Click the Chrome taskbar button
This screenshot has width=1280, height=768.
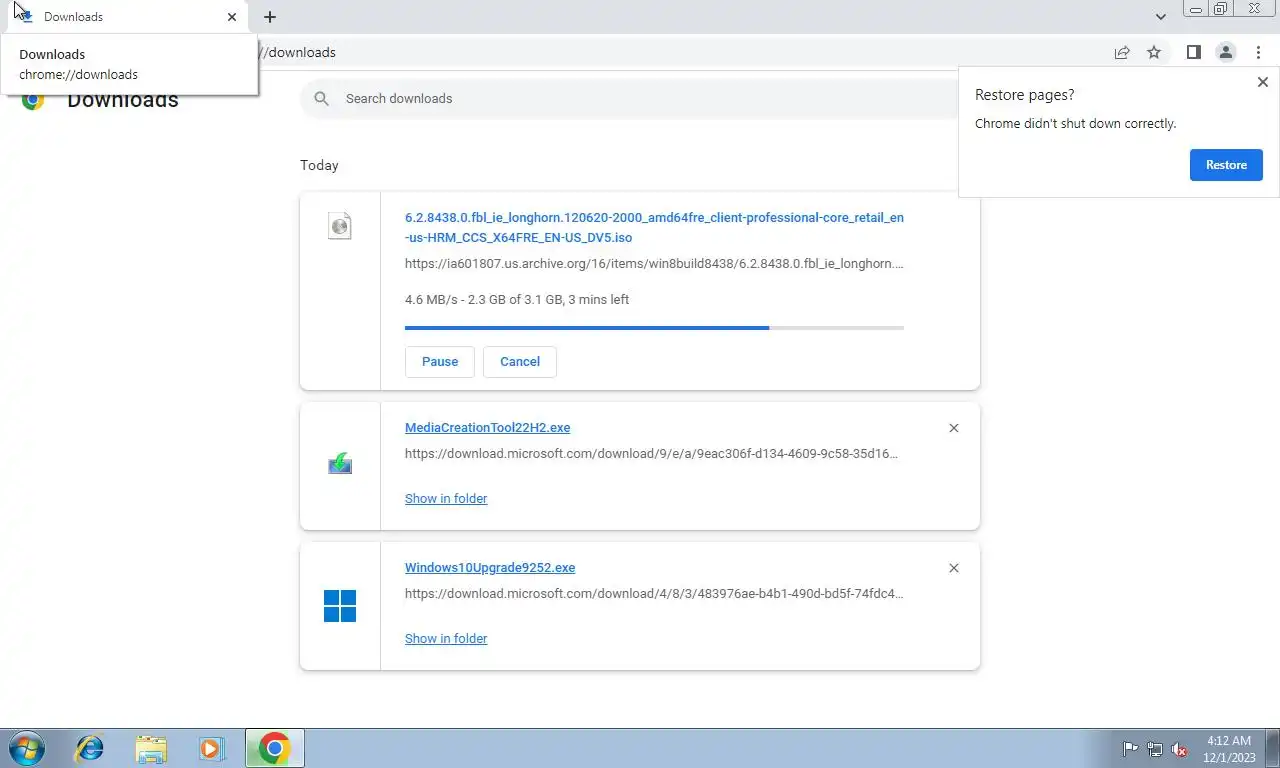point(274,748)
